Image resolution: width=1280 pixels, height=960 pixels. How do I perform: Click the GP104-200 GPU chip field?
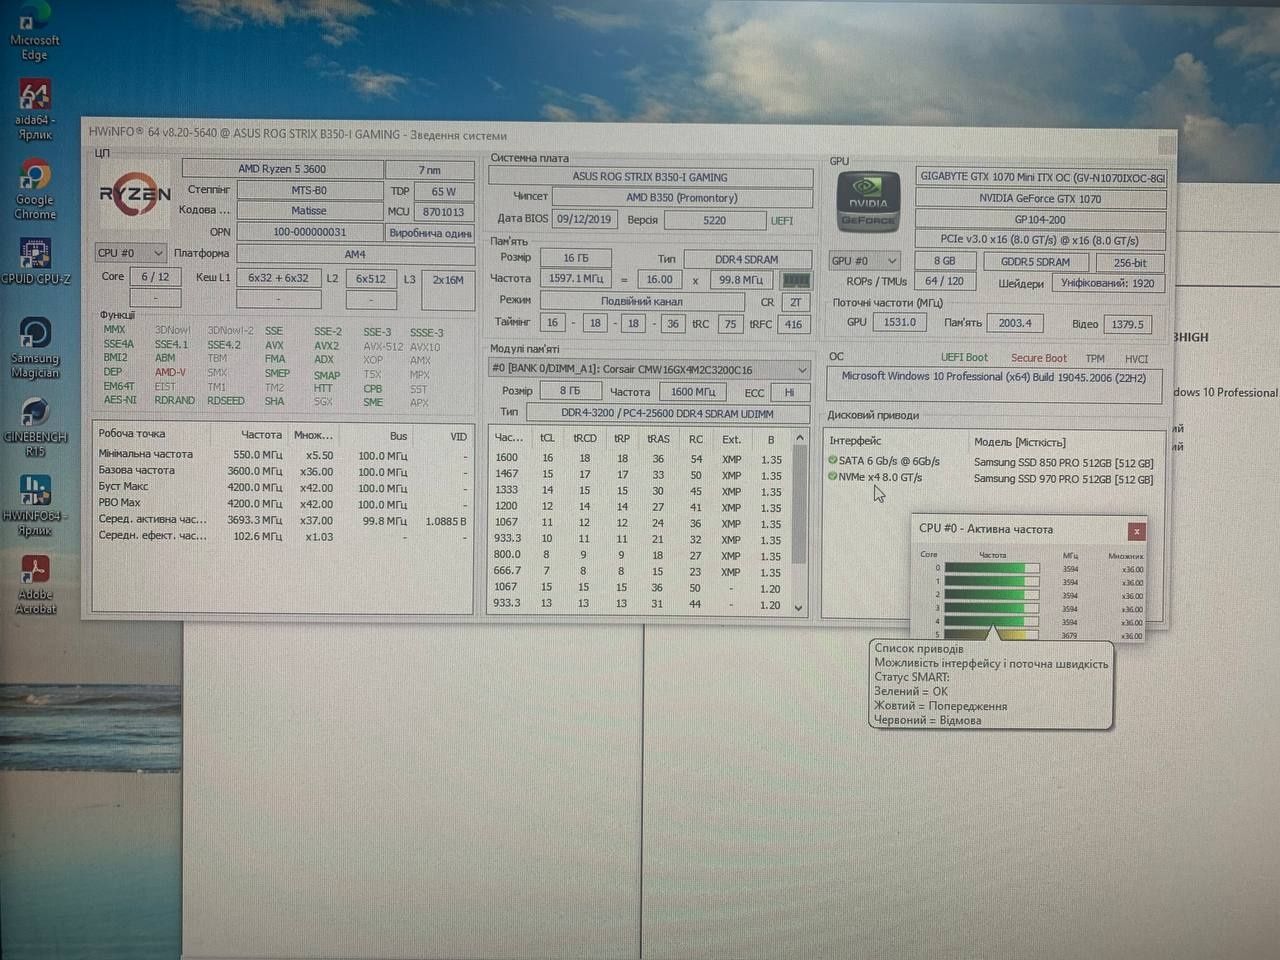(x=1040, y=219)
